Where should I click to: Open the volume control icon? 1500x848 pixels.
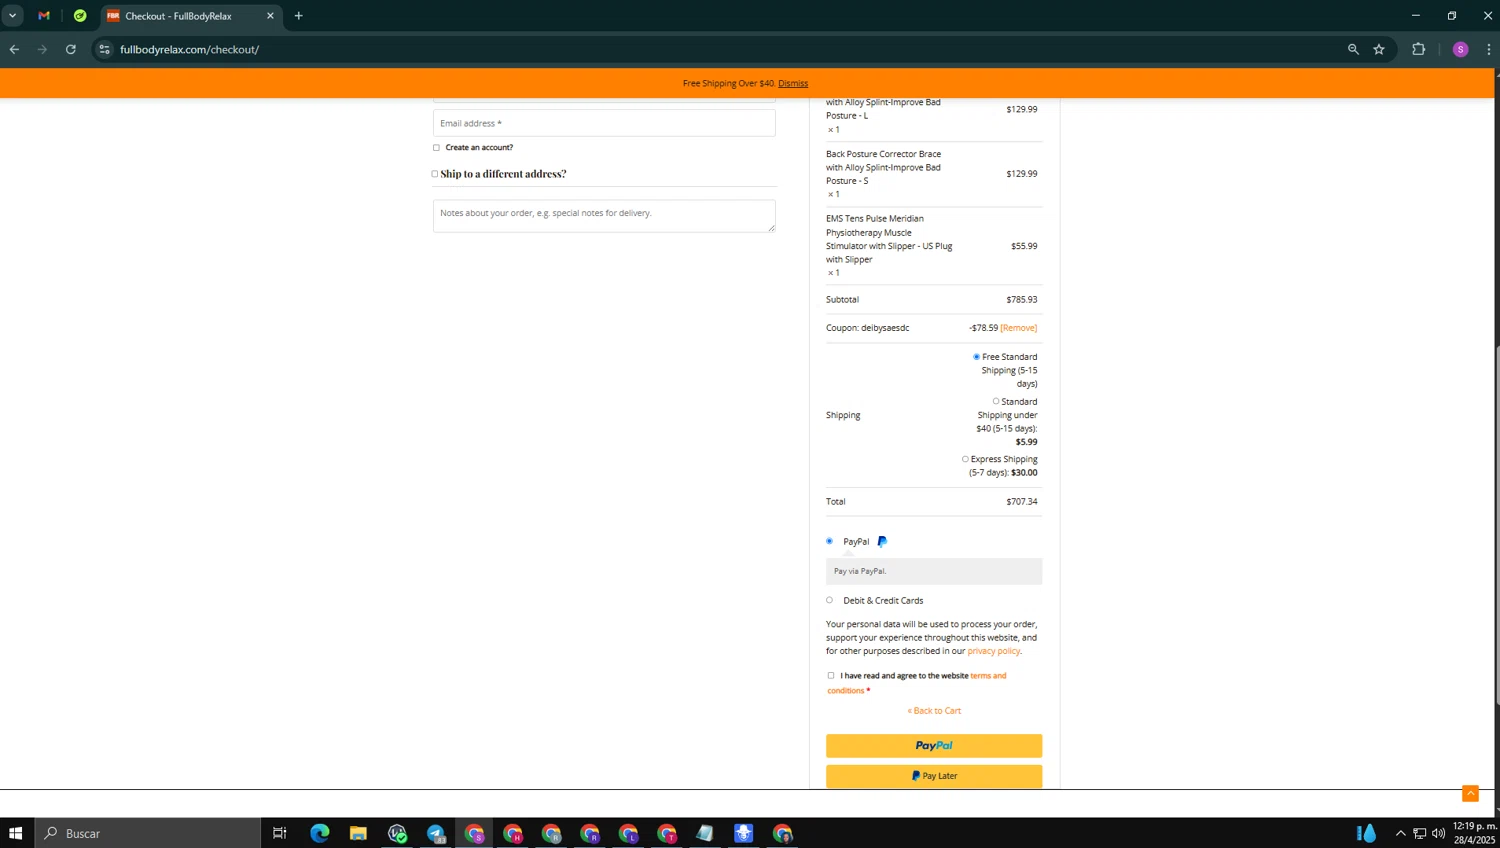(x=1439, y=833)
